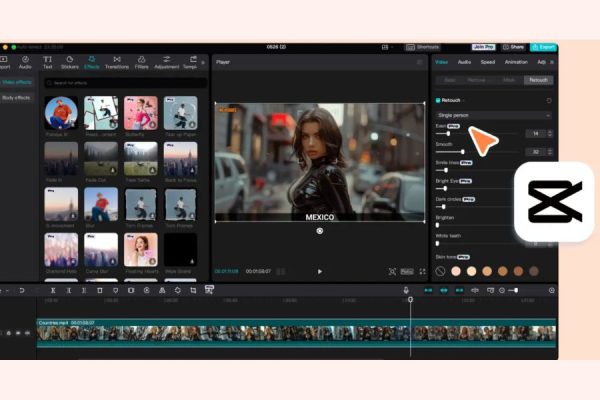Click the Text tool icon
Image resolution: width=600 pixels, height=400 pixels.
point(48,62)
